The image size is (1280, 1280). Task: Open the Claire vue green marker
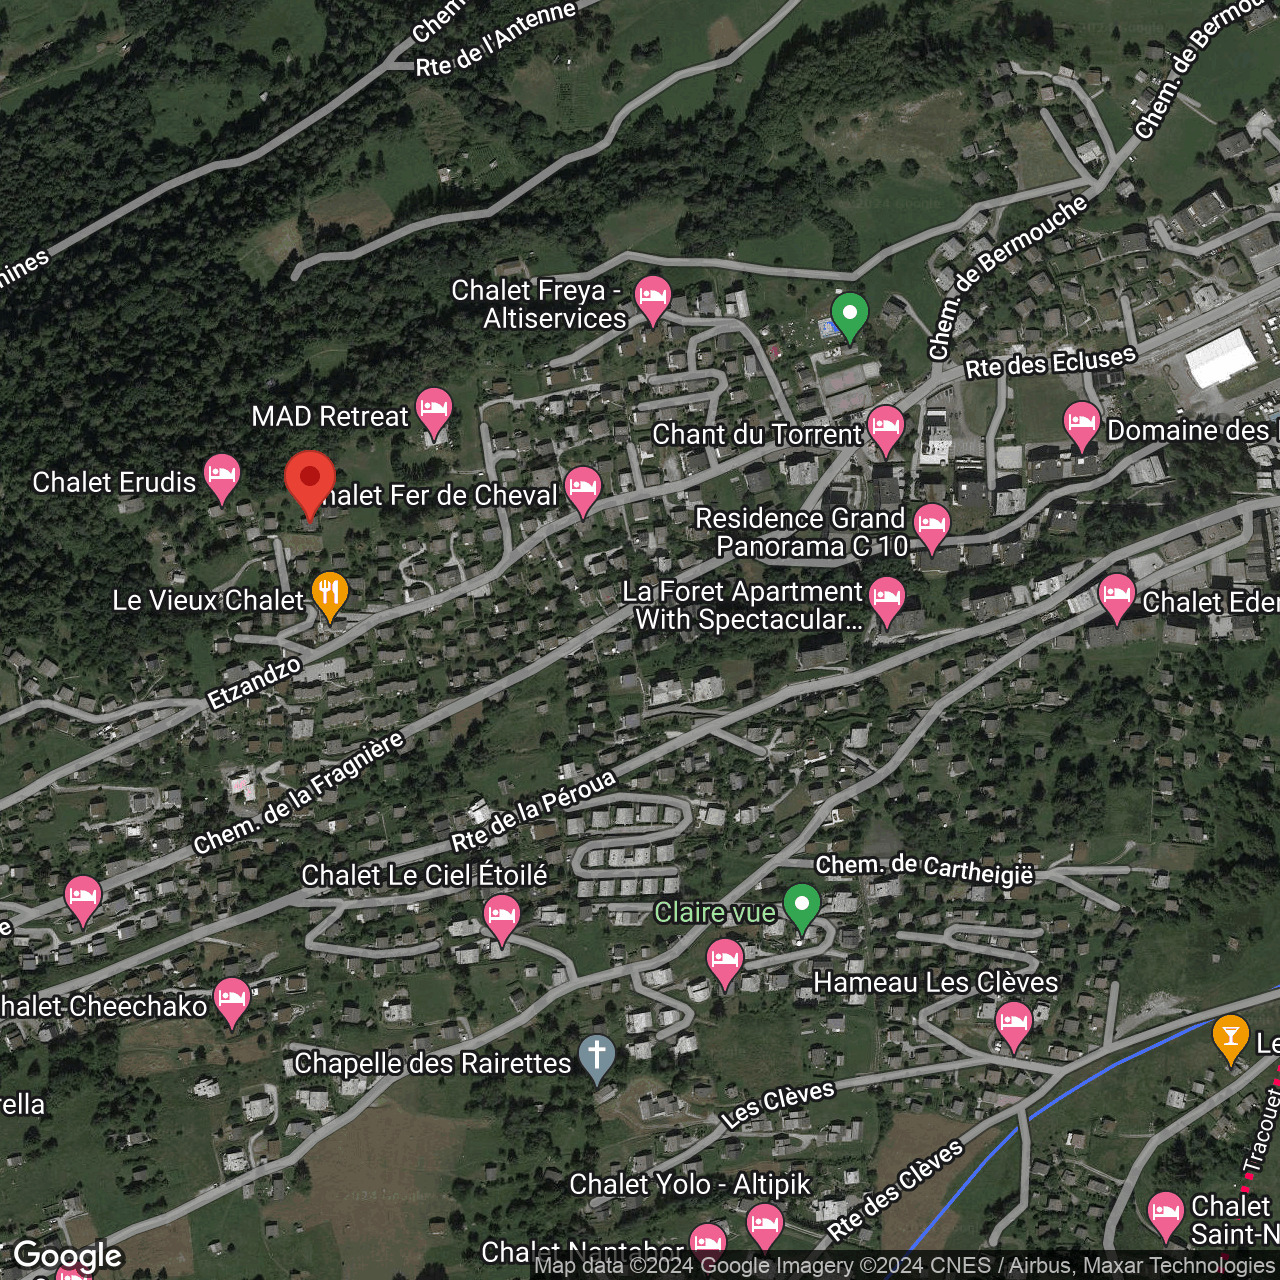pyautogui.click(x=801, y=909)
